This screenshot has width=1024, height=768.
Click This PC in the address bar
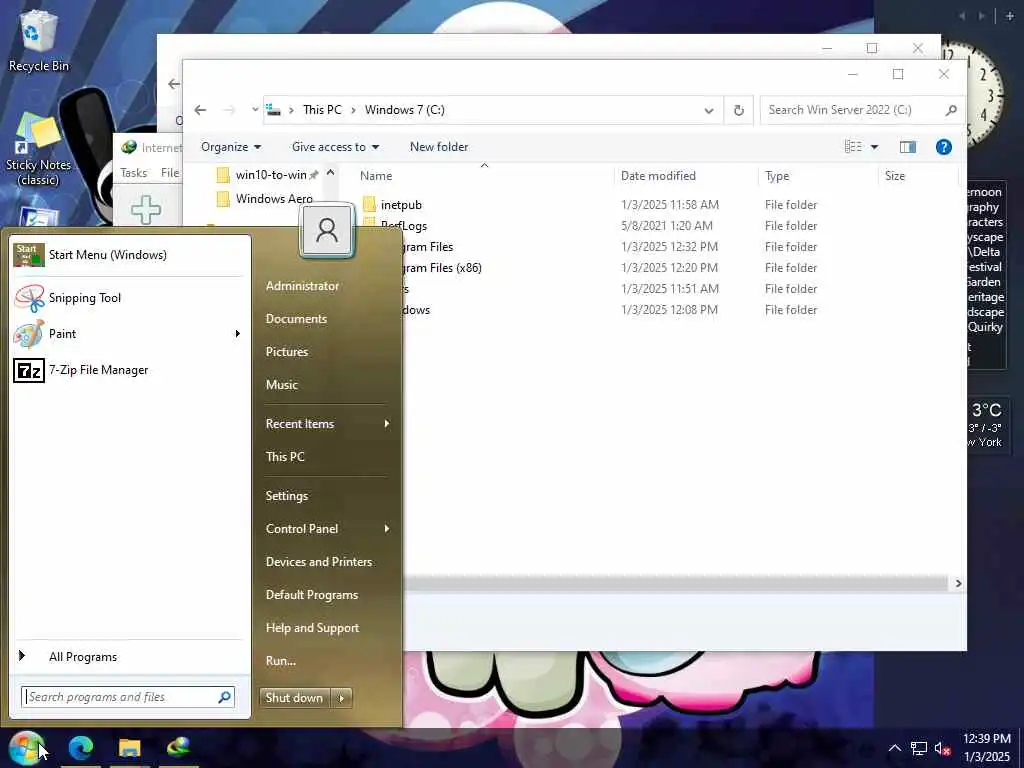pyautogui.click(x=322, y=110)
